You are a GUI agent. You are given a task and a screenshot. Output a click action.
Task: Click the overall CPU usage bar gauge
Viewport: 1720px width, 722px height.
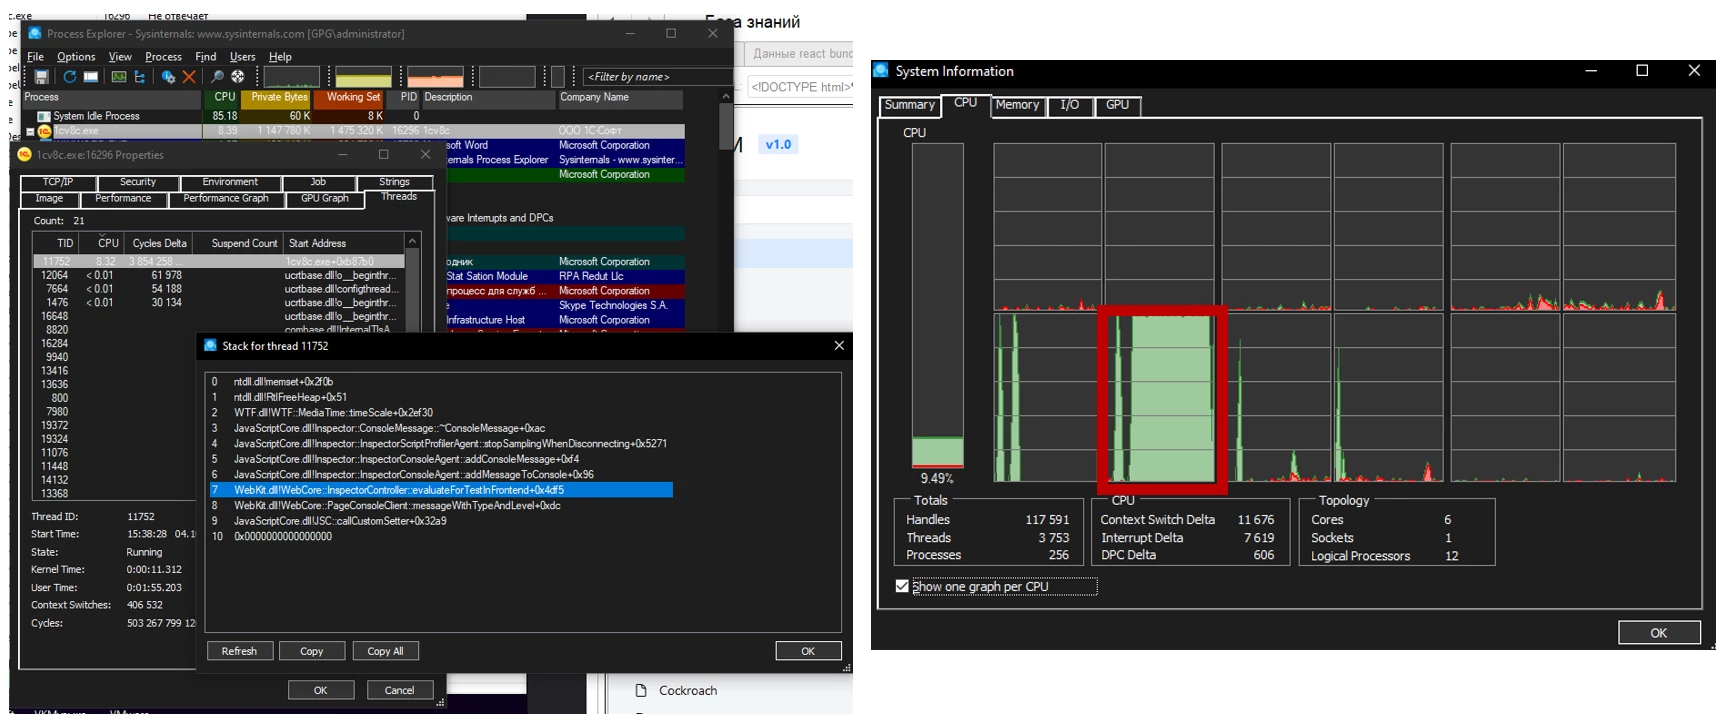click(x=937, y=305)
